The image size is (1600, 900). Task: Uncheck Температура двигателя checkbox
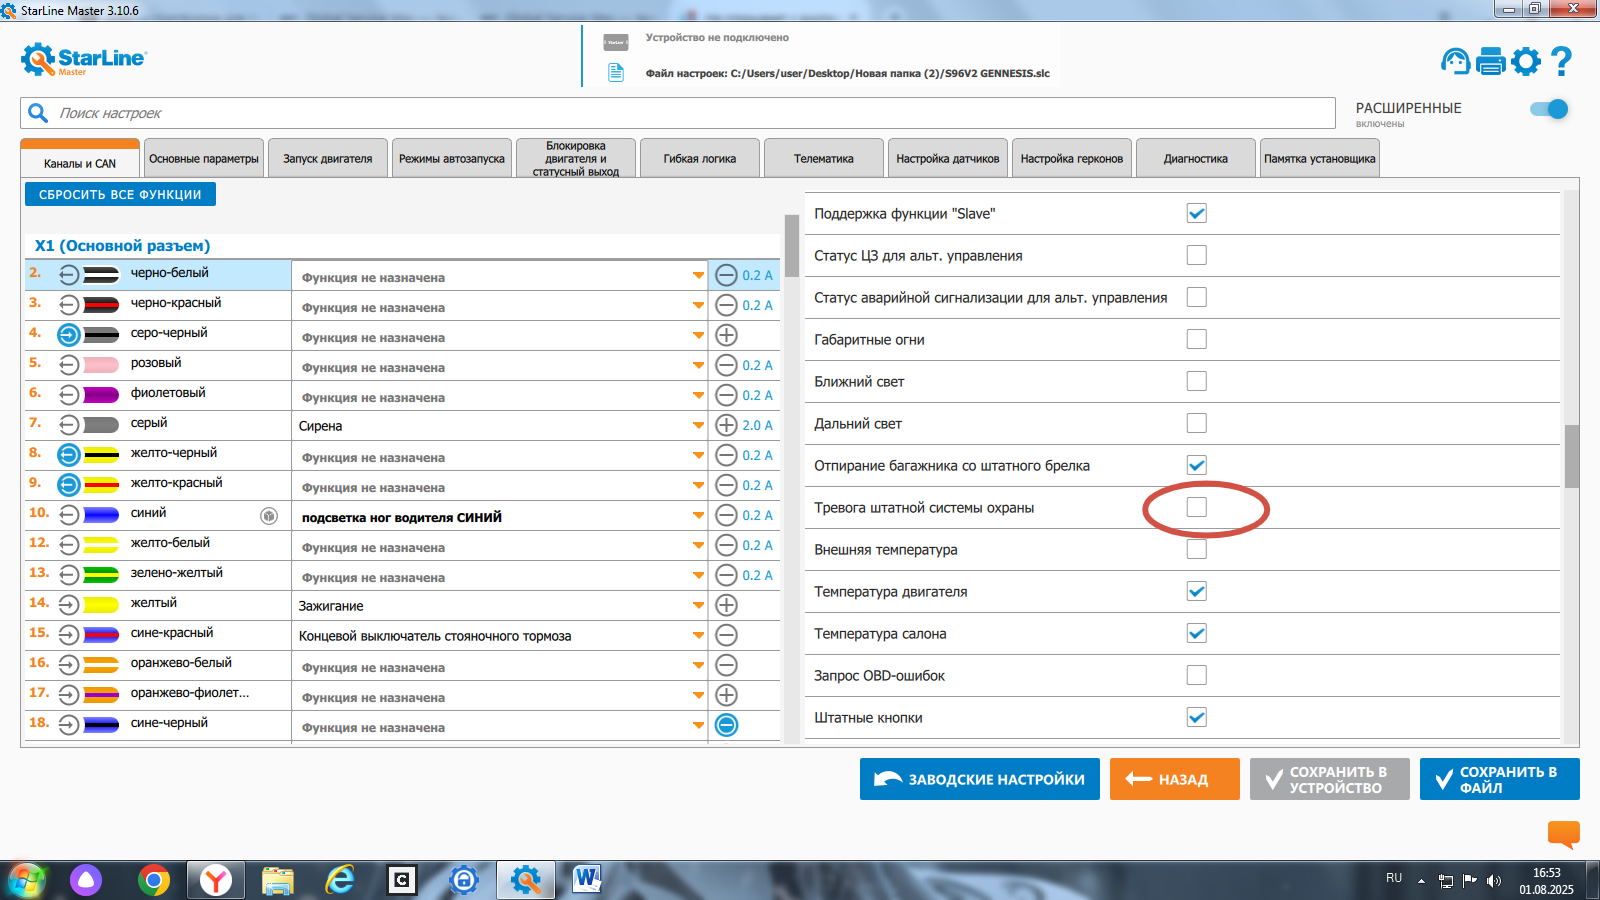(1197, 591)
